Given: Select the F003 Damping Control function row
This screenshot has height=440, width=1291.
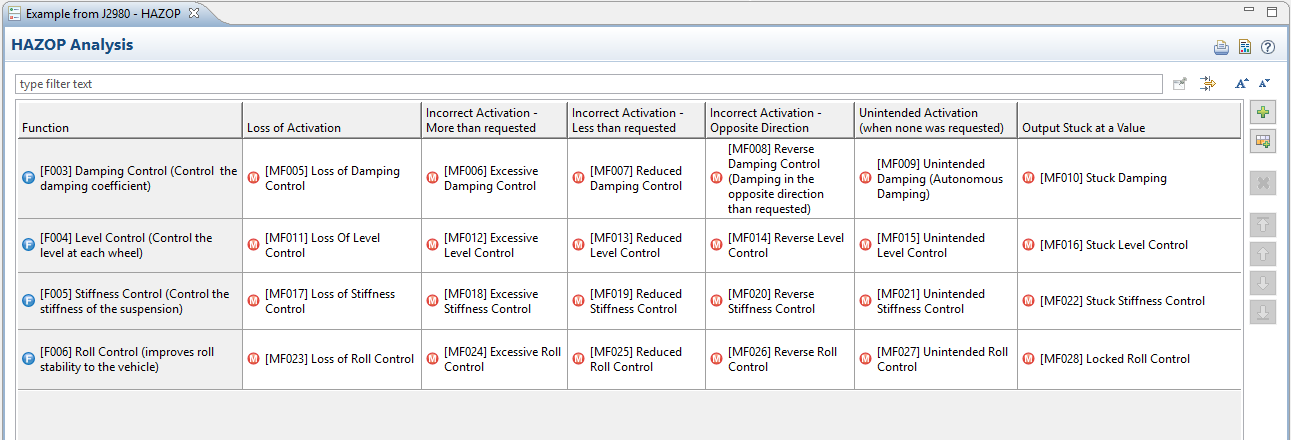Looking at the screenshot, I should click(x=130, y=178).
